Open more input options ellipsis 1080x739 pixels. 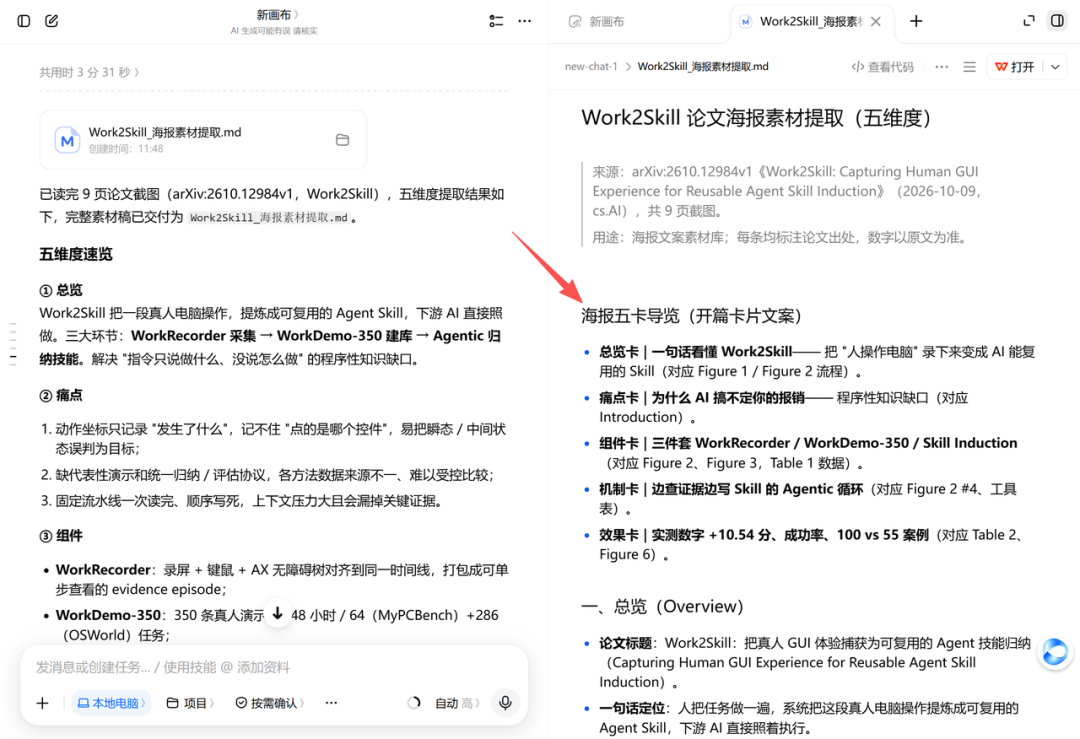331,702
